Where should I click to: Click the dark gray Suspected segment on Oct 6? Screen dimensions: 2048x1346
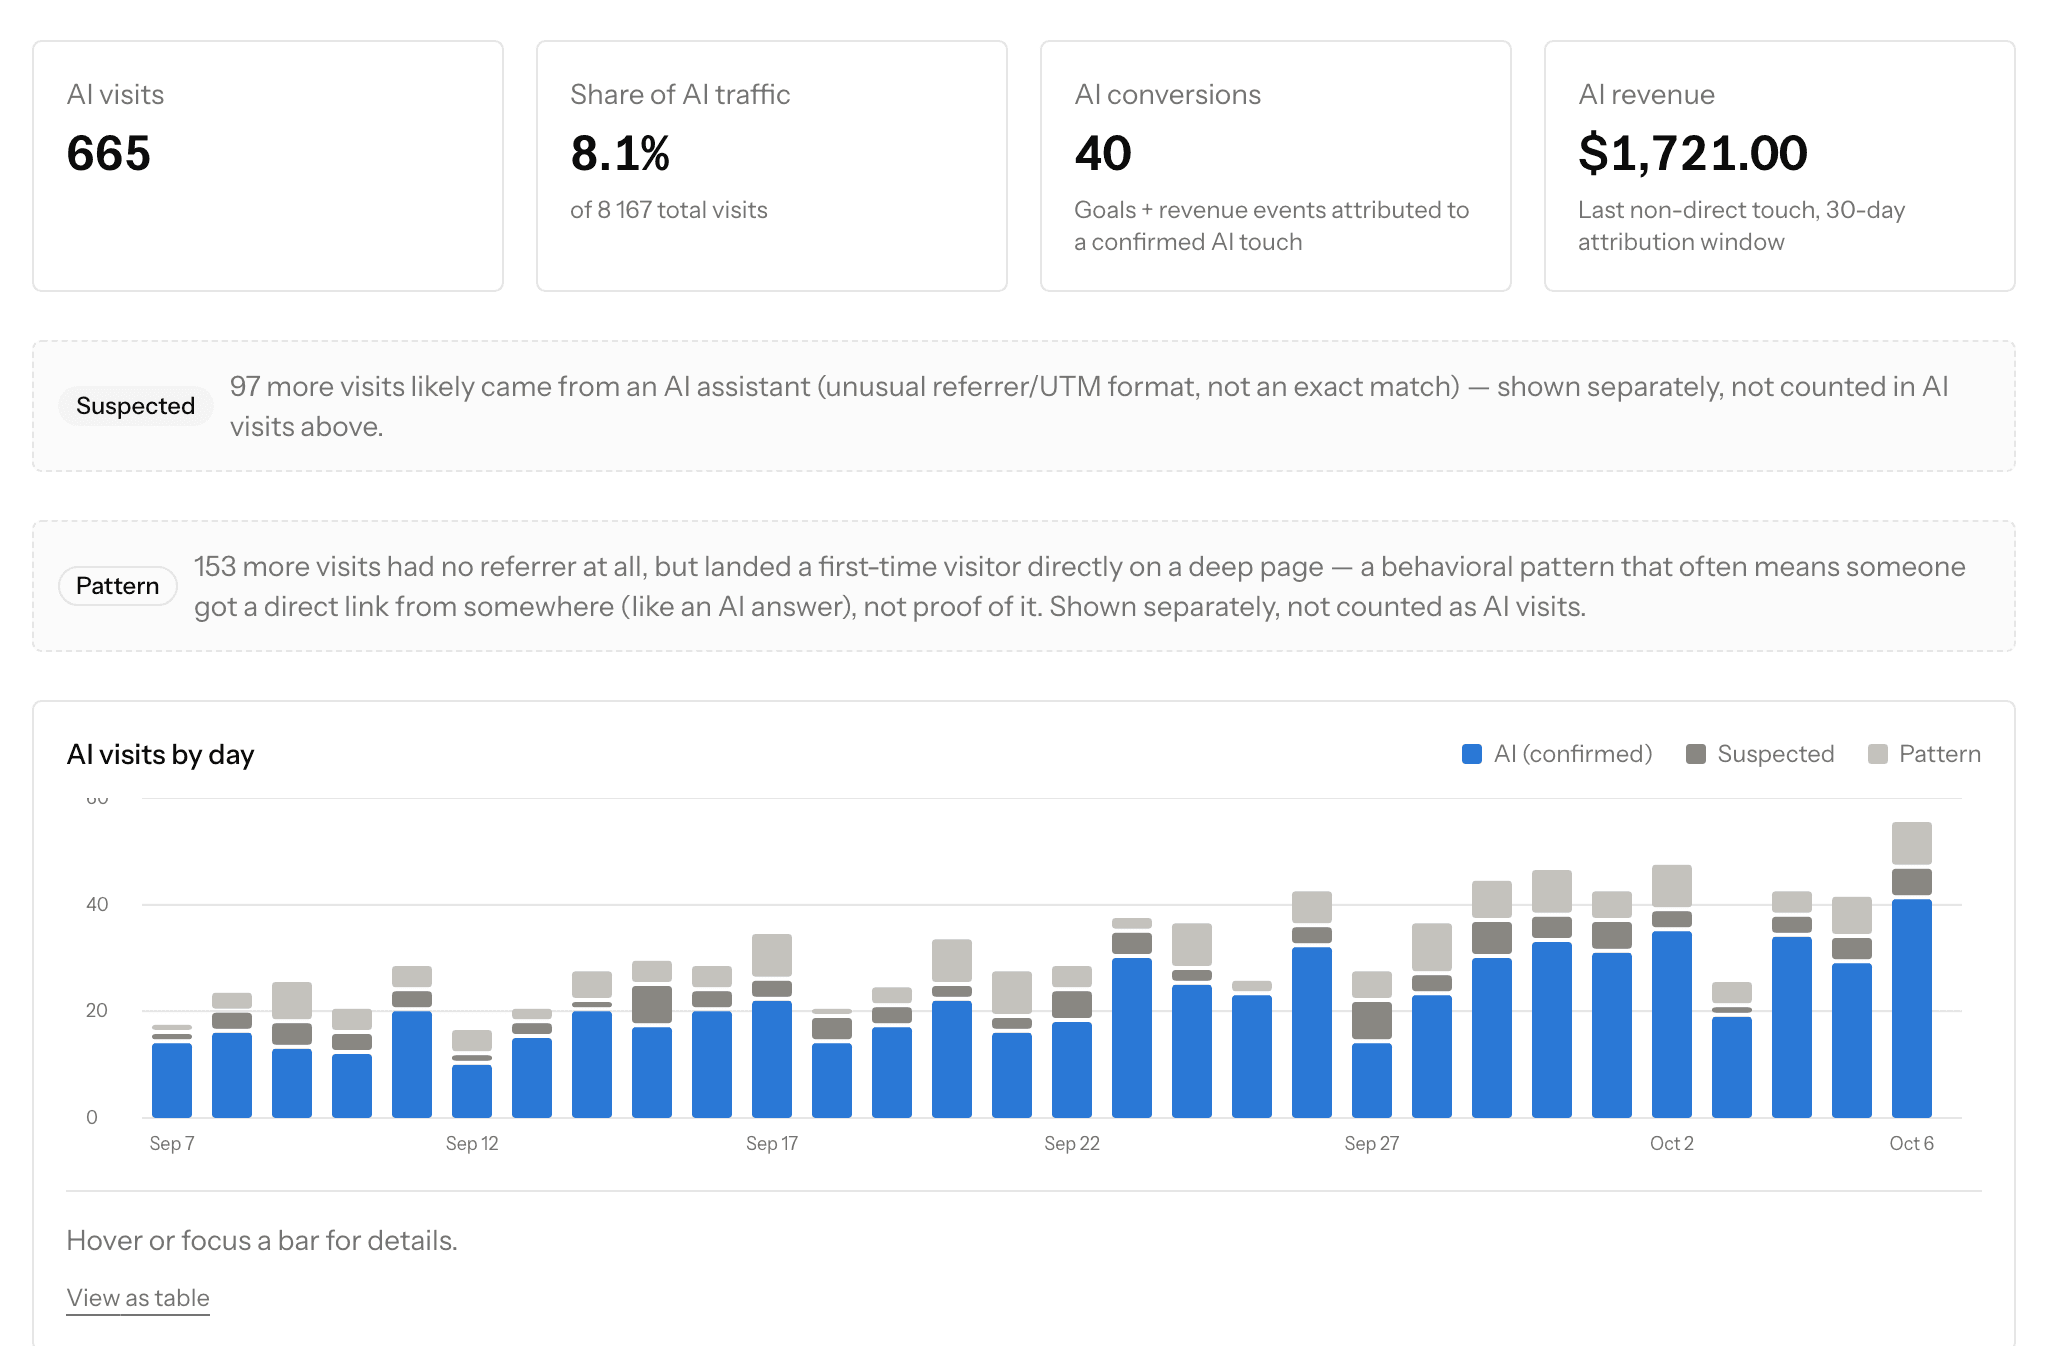pyautogui.click(x=1912, y=882)
